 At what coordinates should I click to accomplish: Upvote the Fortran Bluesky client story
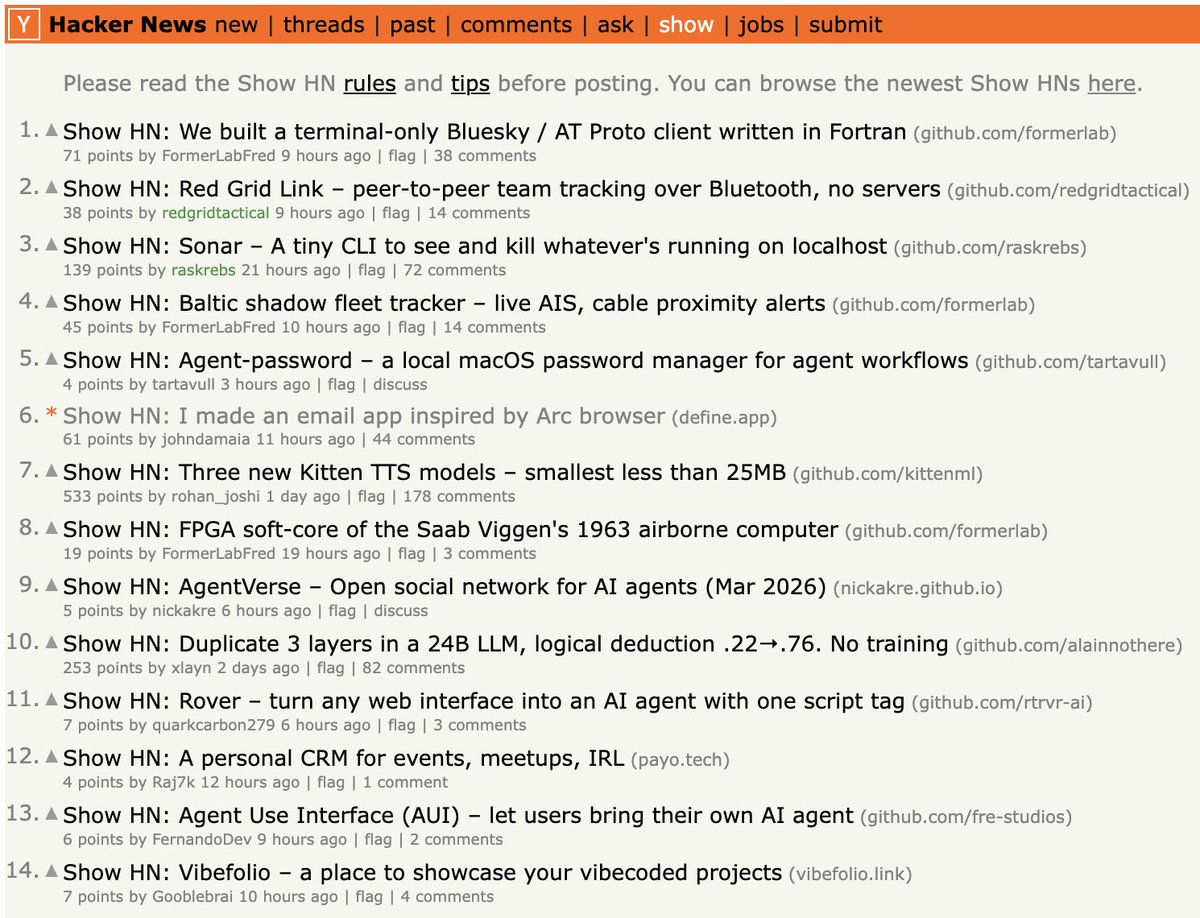point(52,130)
